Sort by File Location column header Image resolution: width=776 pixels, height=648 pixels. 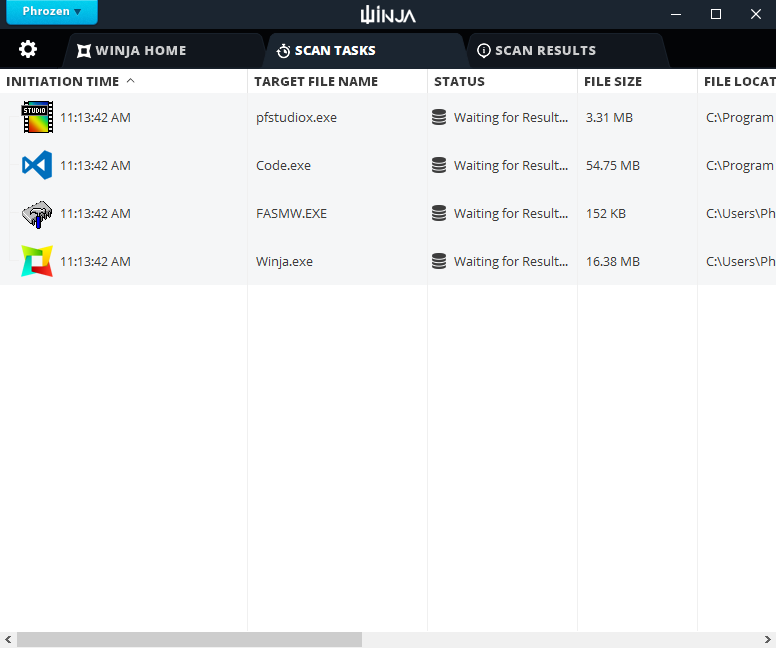tap(737, 81)
